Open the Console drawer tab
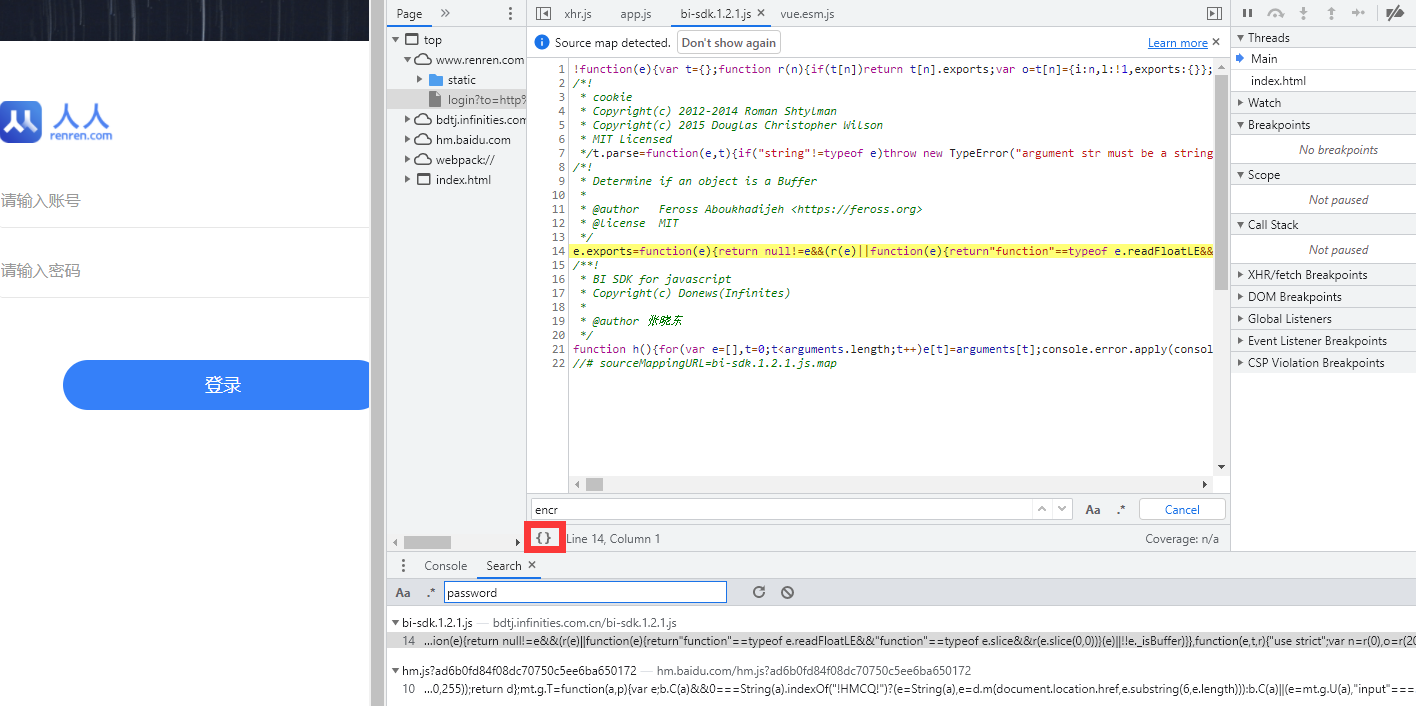1416x706 pixels. (446, 566)
